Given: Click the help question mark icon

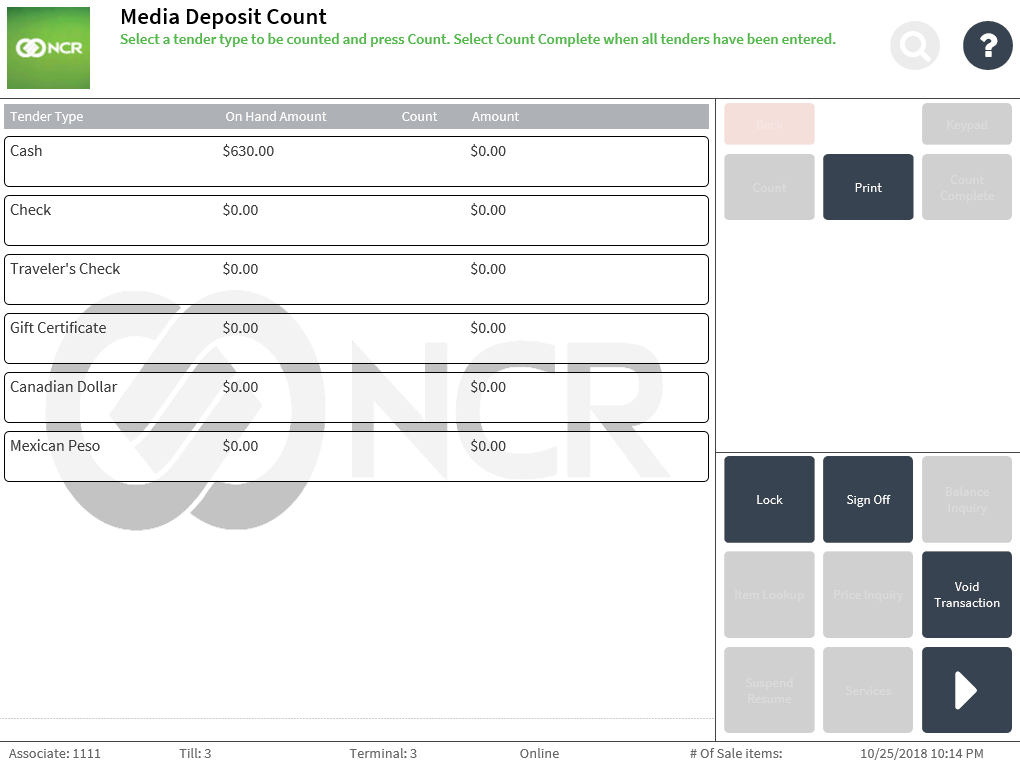Looking at the screenshot, I should [987, 45].
